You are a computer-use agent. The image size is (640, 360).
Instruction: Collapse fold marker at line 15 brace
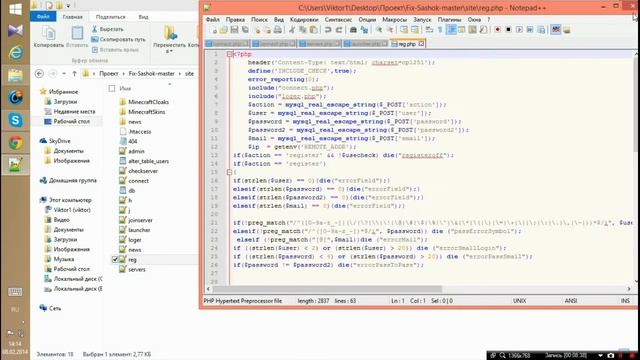pos(229,172)
